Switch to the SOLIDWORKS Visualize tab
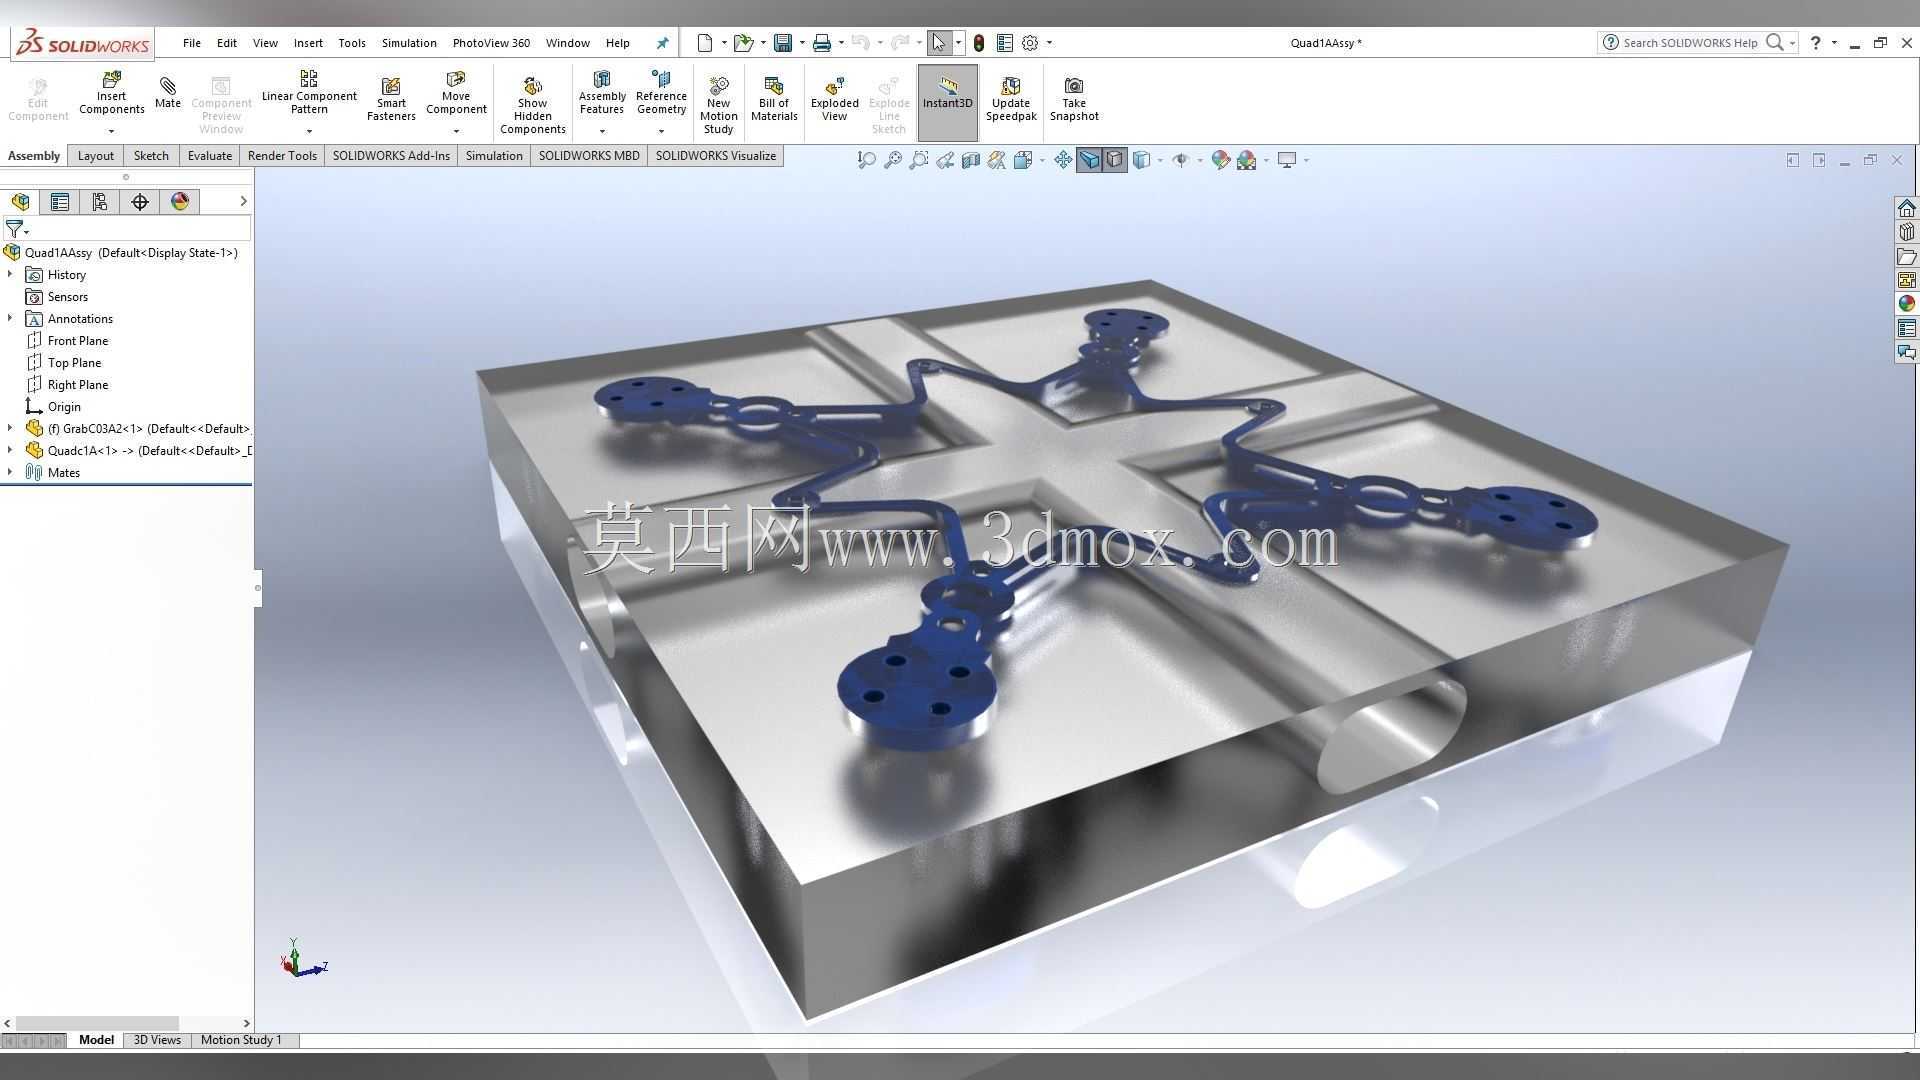 click(715, 156)
